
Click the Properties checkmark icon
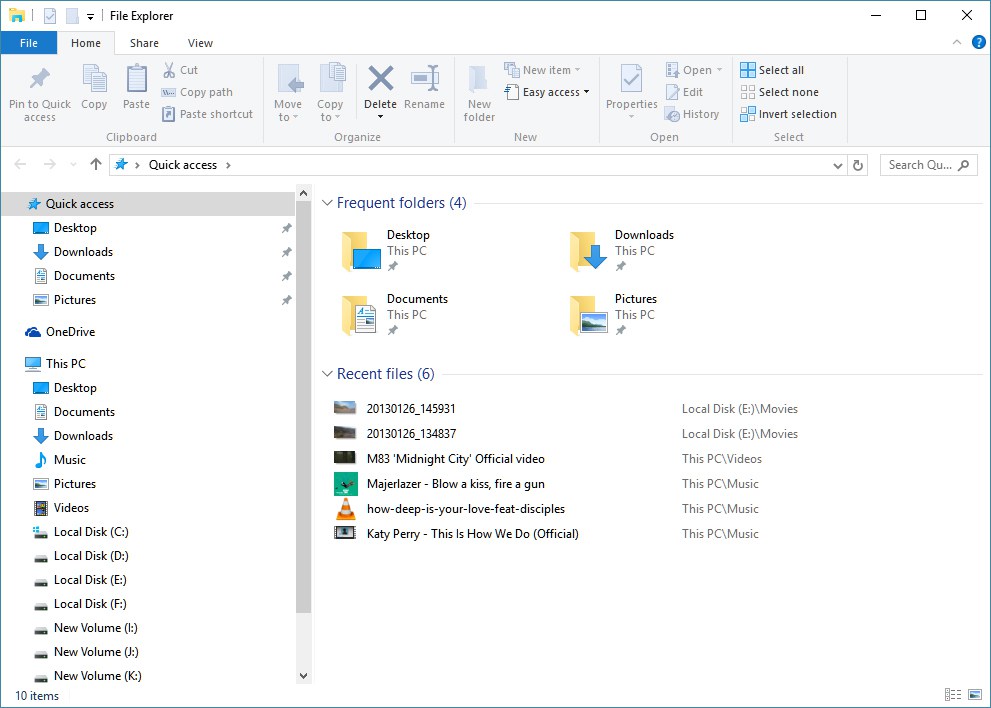(631, 78)
